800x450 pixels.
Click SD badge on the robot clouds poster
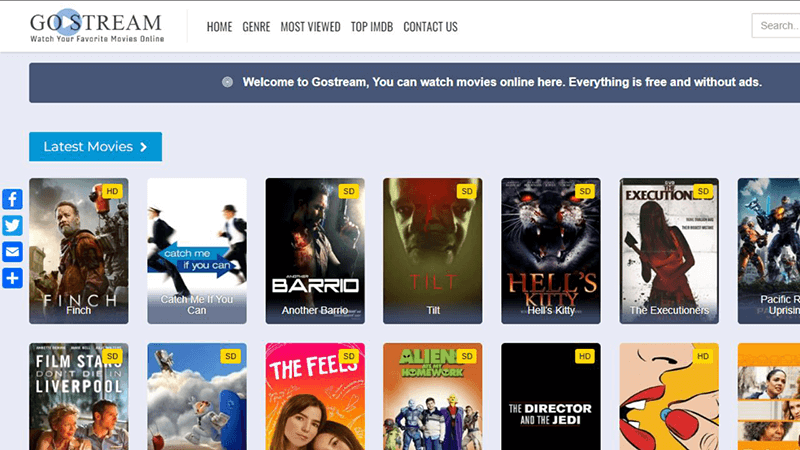point(231,356)
